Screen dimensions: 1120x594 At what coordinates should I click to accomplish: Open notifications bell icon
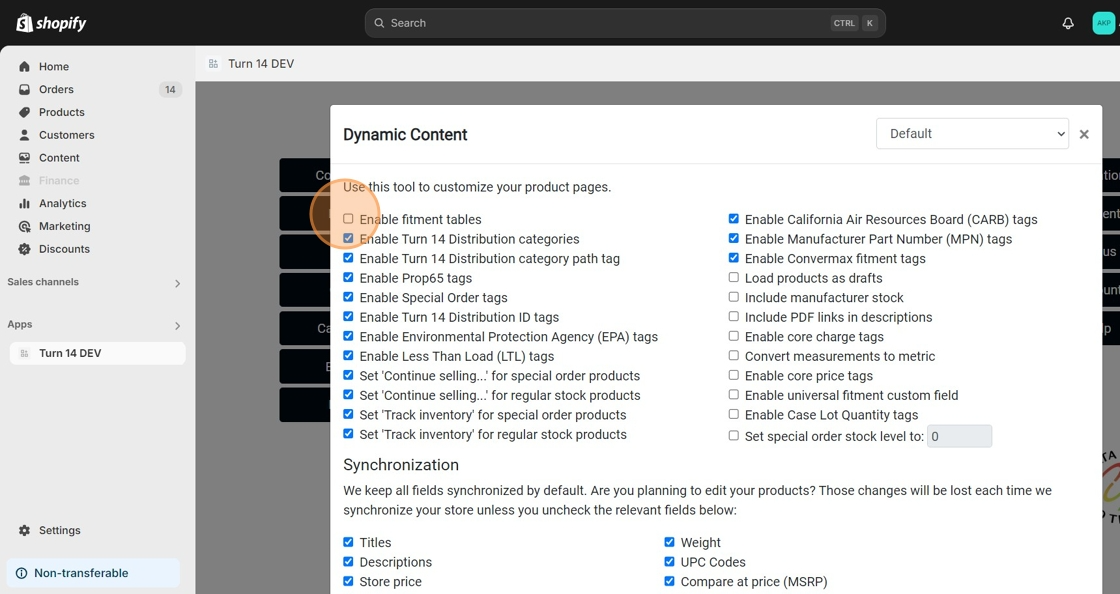[x=1068, y=23]
